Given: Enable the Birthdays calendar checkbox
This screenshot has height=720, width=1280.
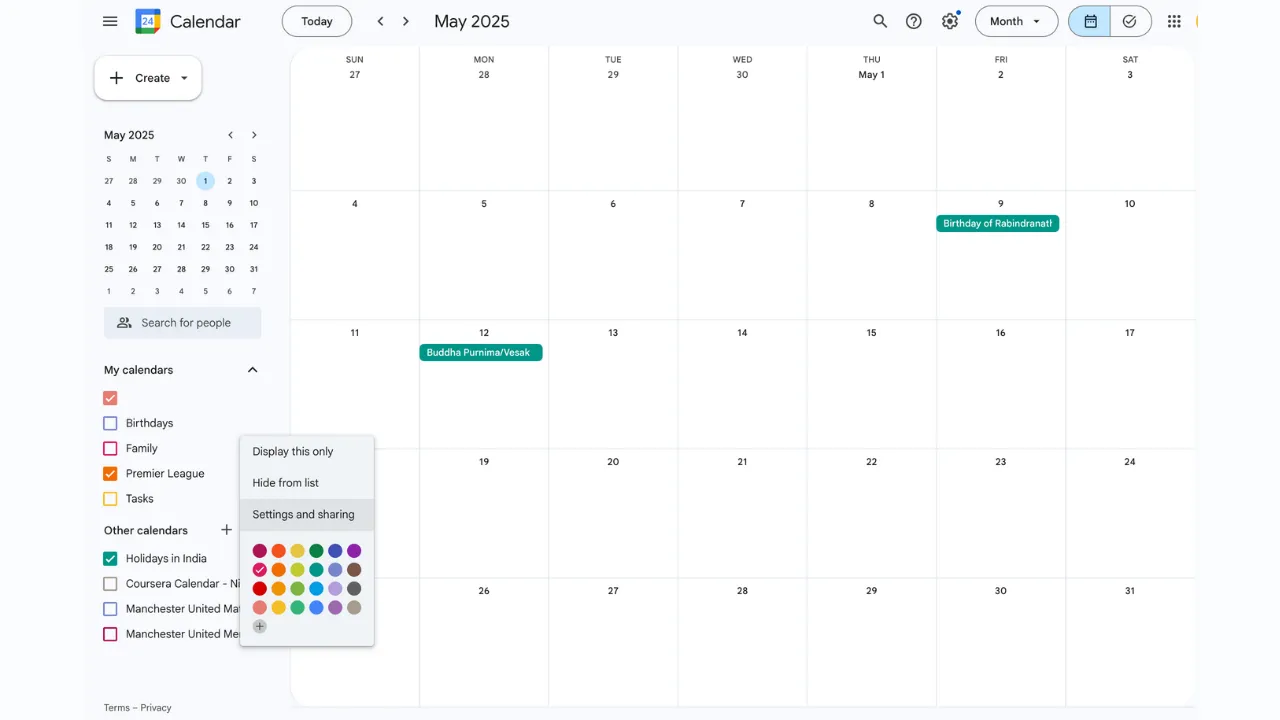Looking at the screenshot, I should [x=110, y=423].
